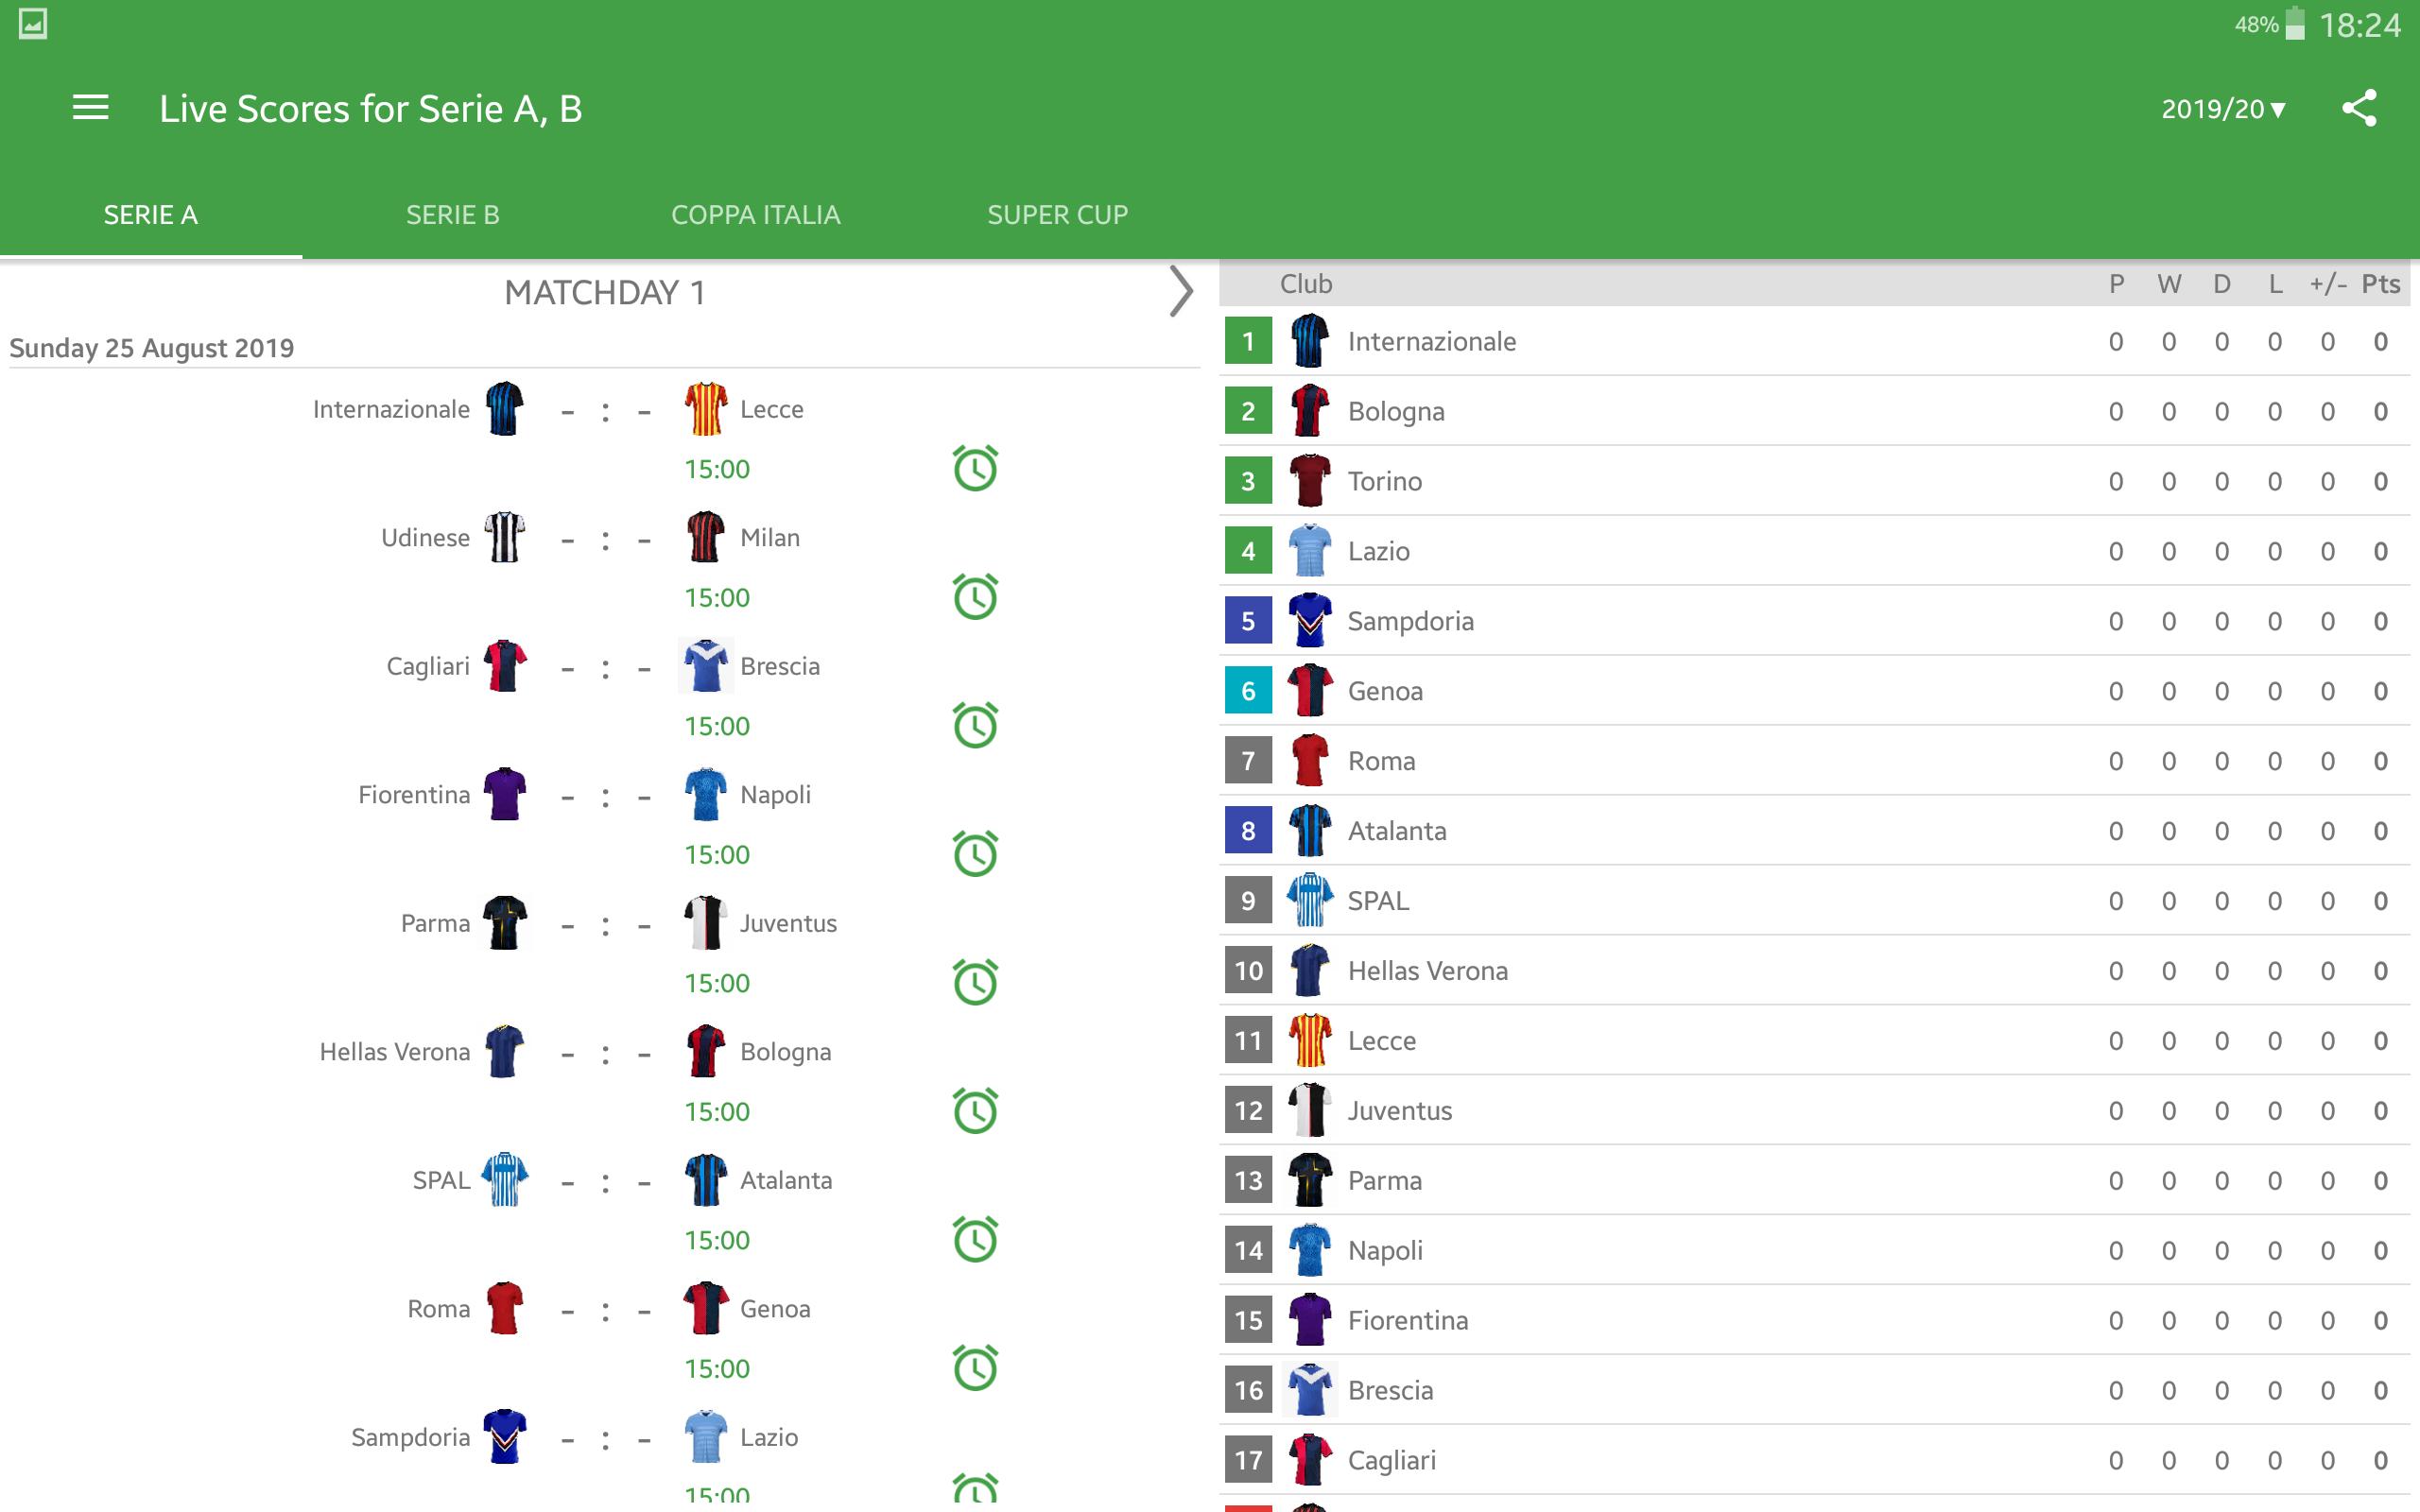Toggle the Hellas Verona vs Bologna match alert

tap(974, 1109)
